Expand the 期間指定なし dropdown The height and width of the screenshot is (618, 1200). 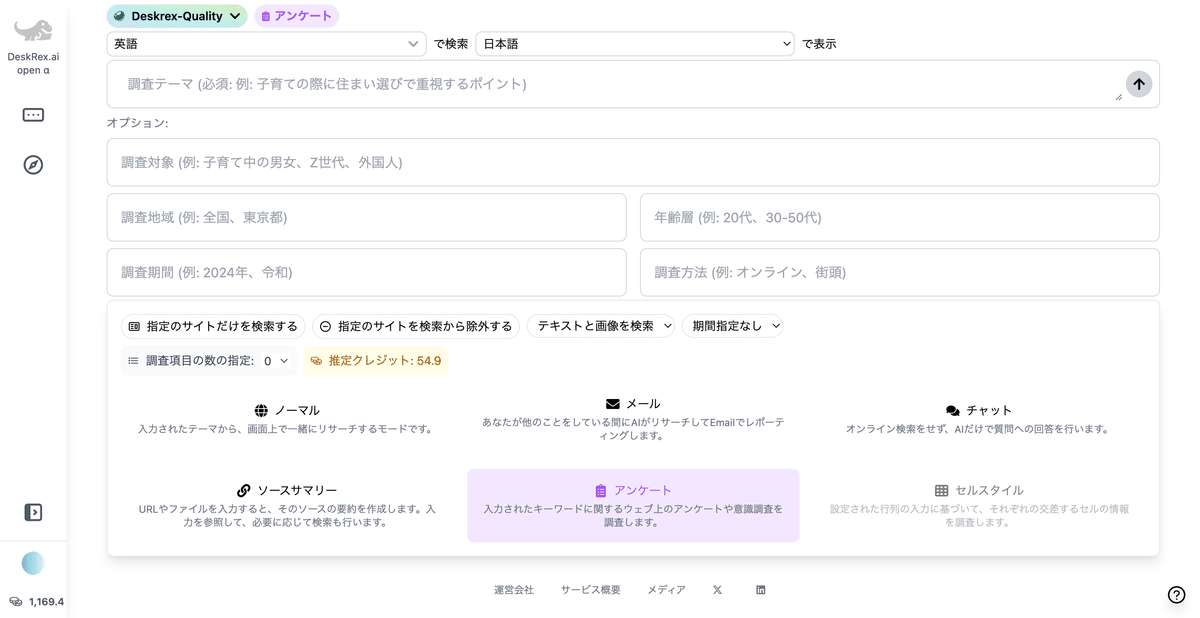[733, 325]
